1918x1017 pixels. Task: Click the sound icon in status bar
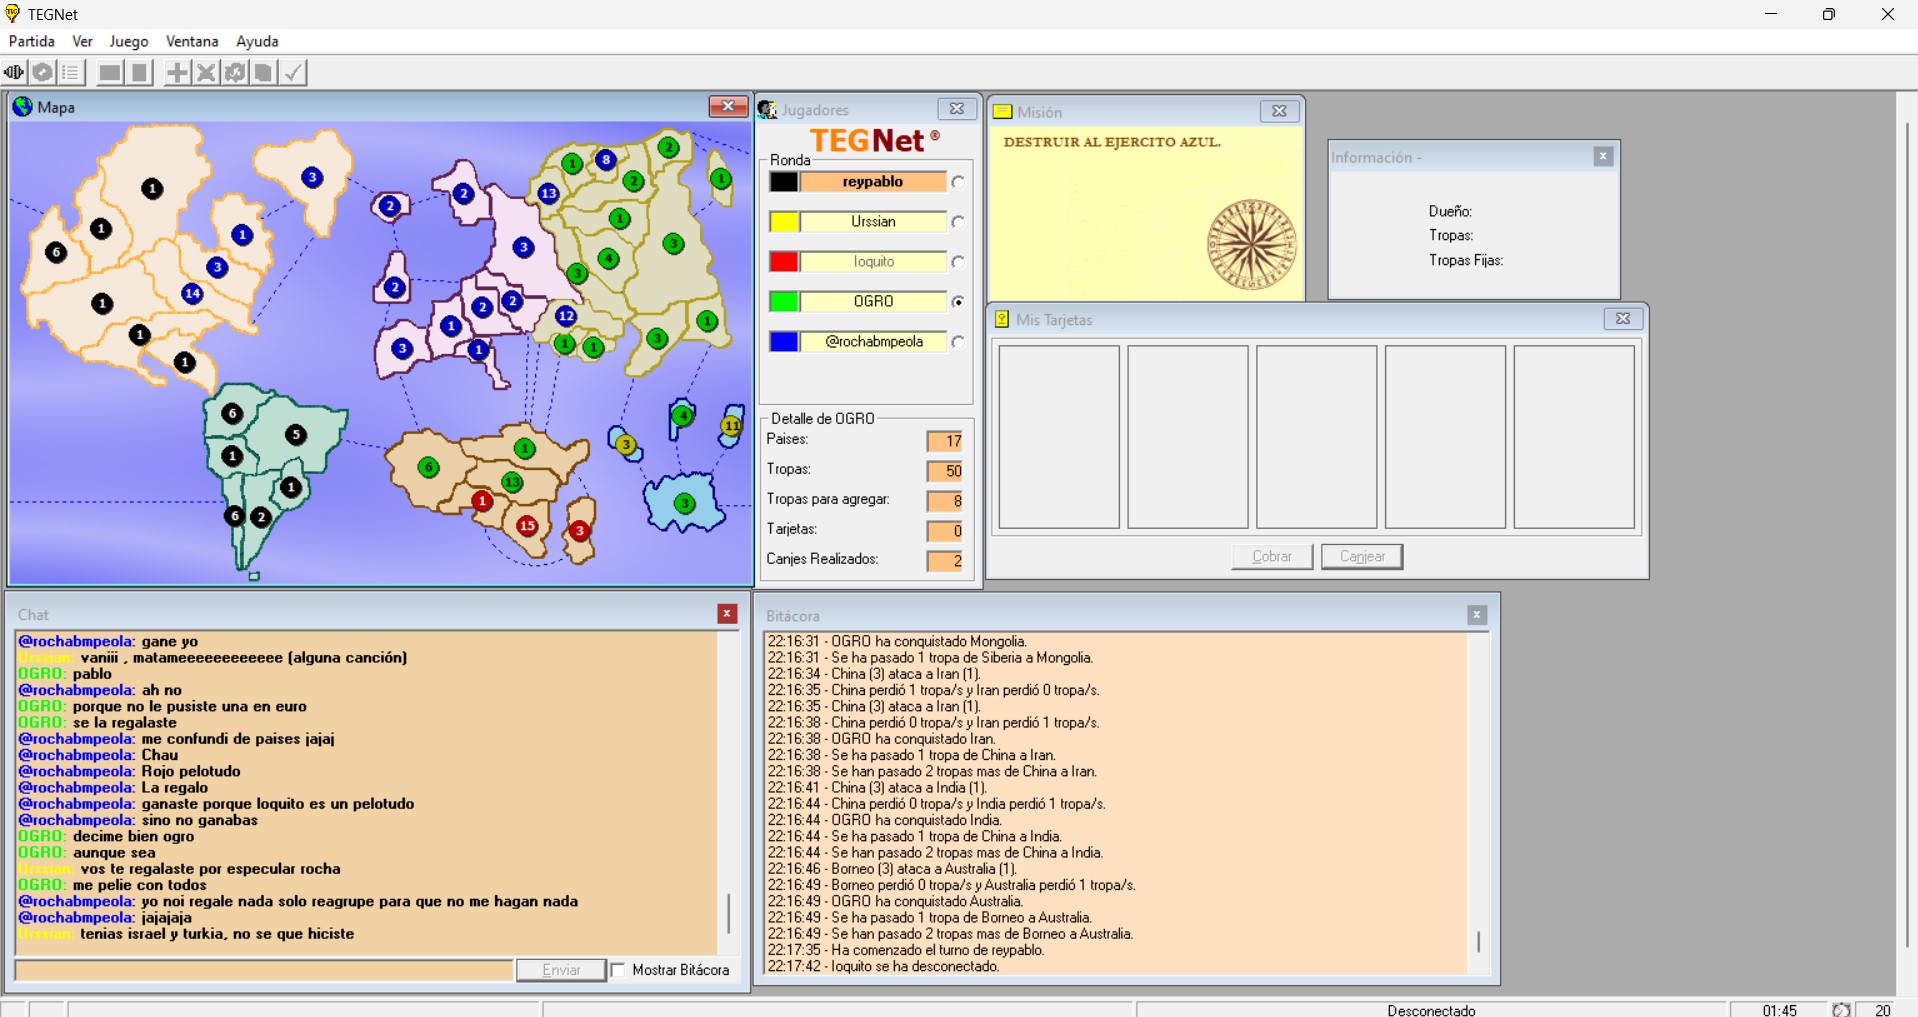pyautogui.click(x=1841, y=1010)
